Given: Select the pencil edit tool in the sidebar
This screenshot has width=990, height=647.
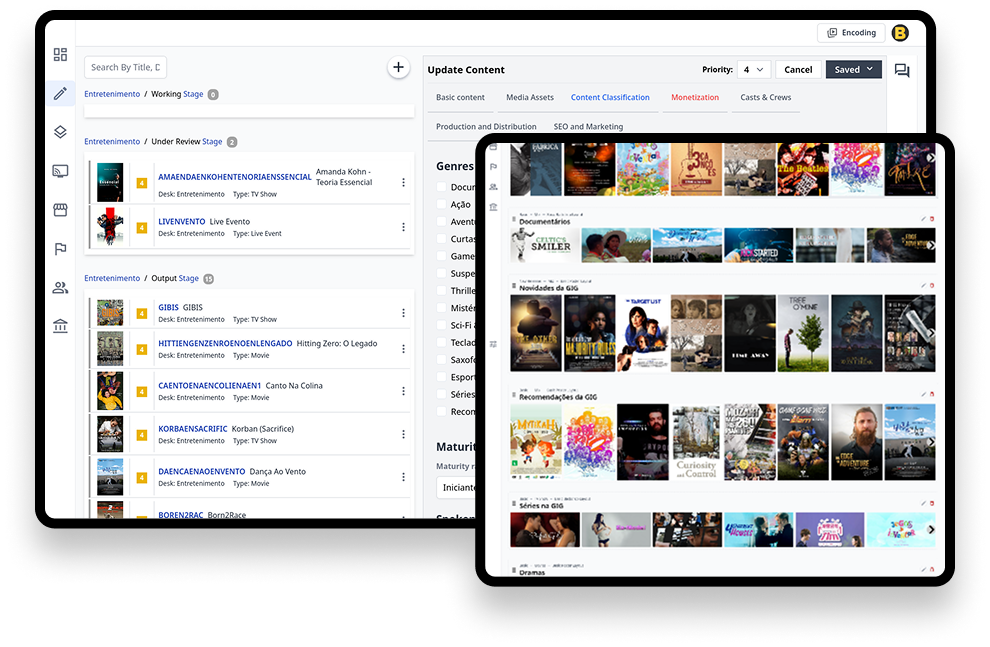Looking at the screenshot, I should click(x=60, y=93).
